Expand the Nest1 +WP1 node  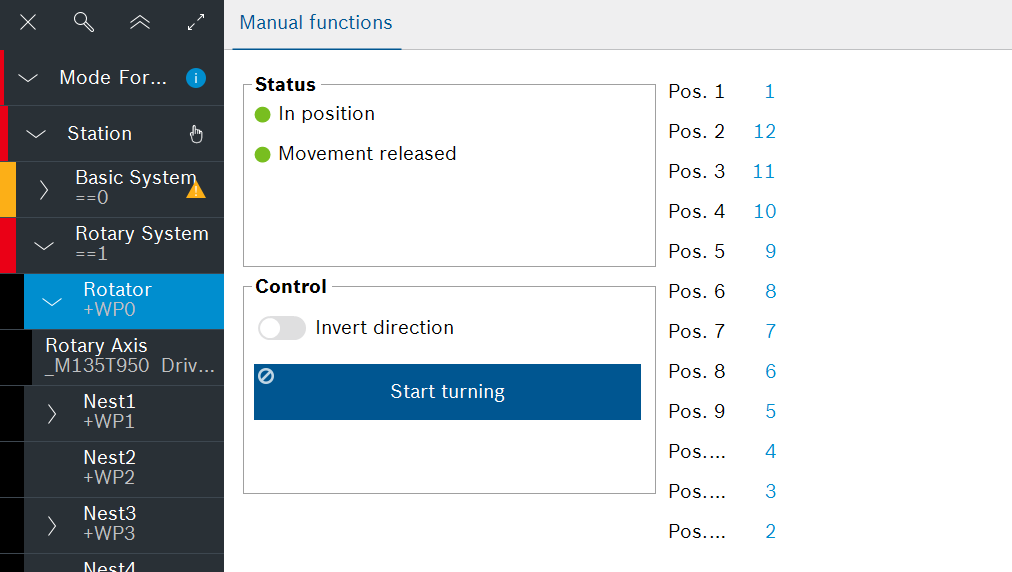tap(52, 414)
